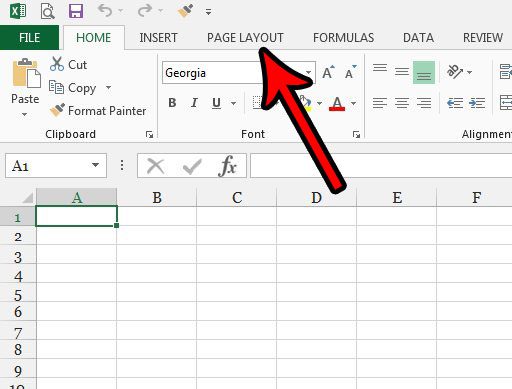Expand the font color dropdown arrow
Viewport: 512px width, 389px height.
click(354, 103)
